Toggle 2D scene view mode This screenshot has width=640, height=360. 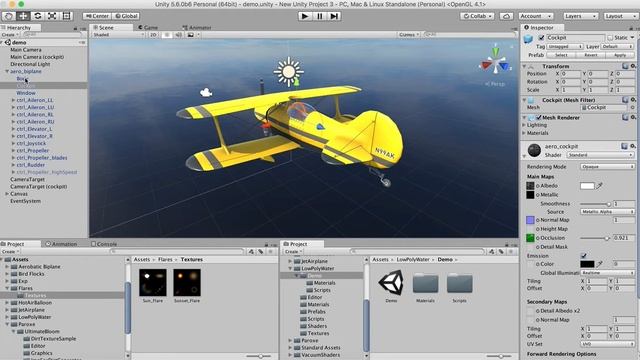(x=153, y=35)
